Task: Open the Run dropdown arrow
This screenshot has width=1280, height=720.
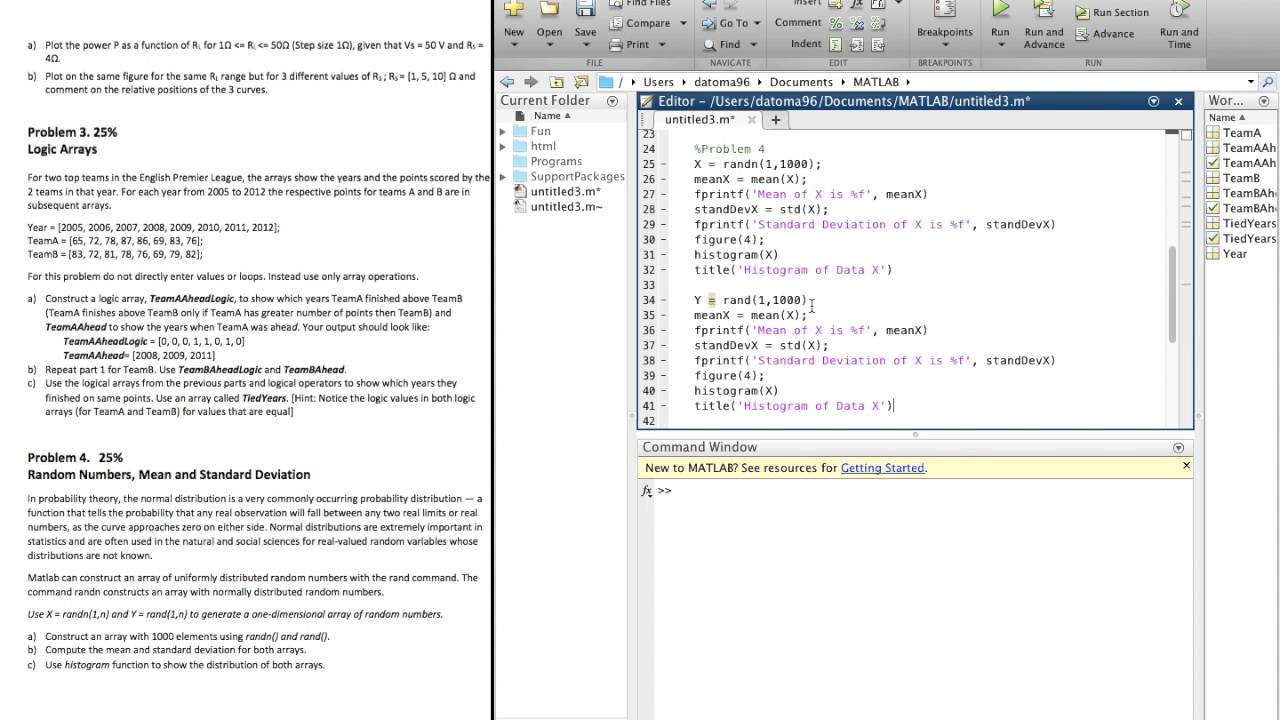Action: tap(1000, 45)
